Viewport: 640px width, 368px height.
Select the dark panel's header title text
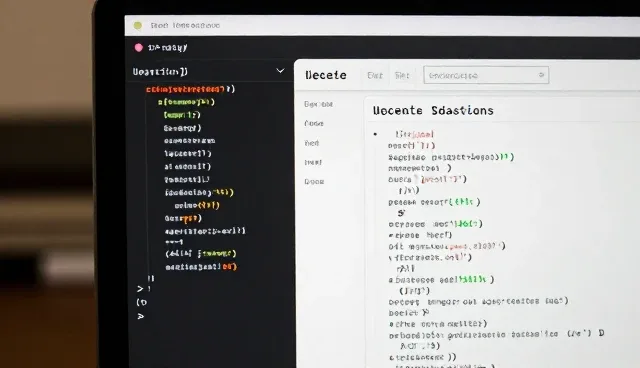[160, 72]
